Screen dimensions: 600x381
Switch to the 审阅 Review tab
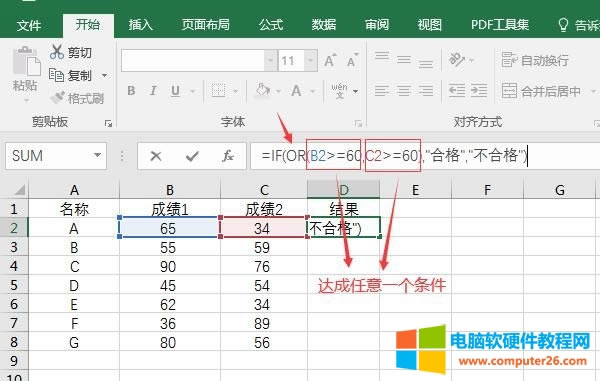click(x=377, y=25)
